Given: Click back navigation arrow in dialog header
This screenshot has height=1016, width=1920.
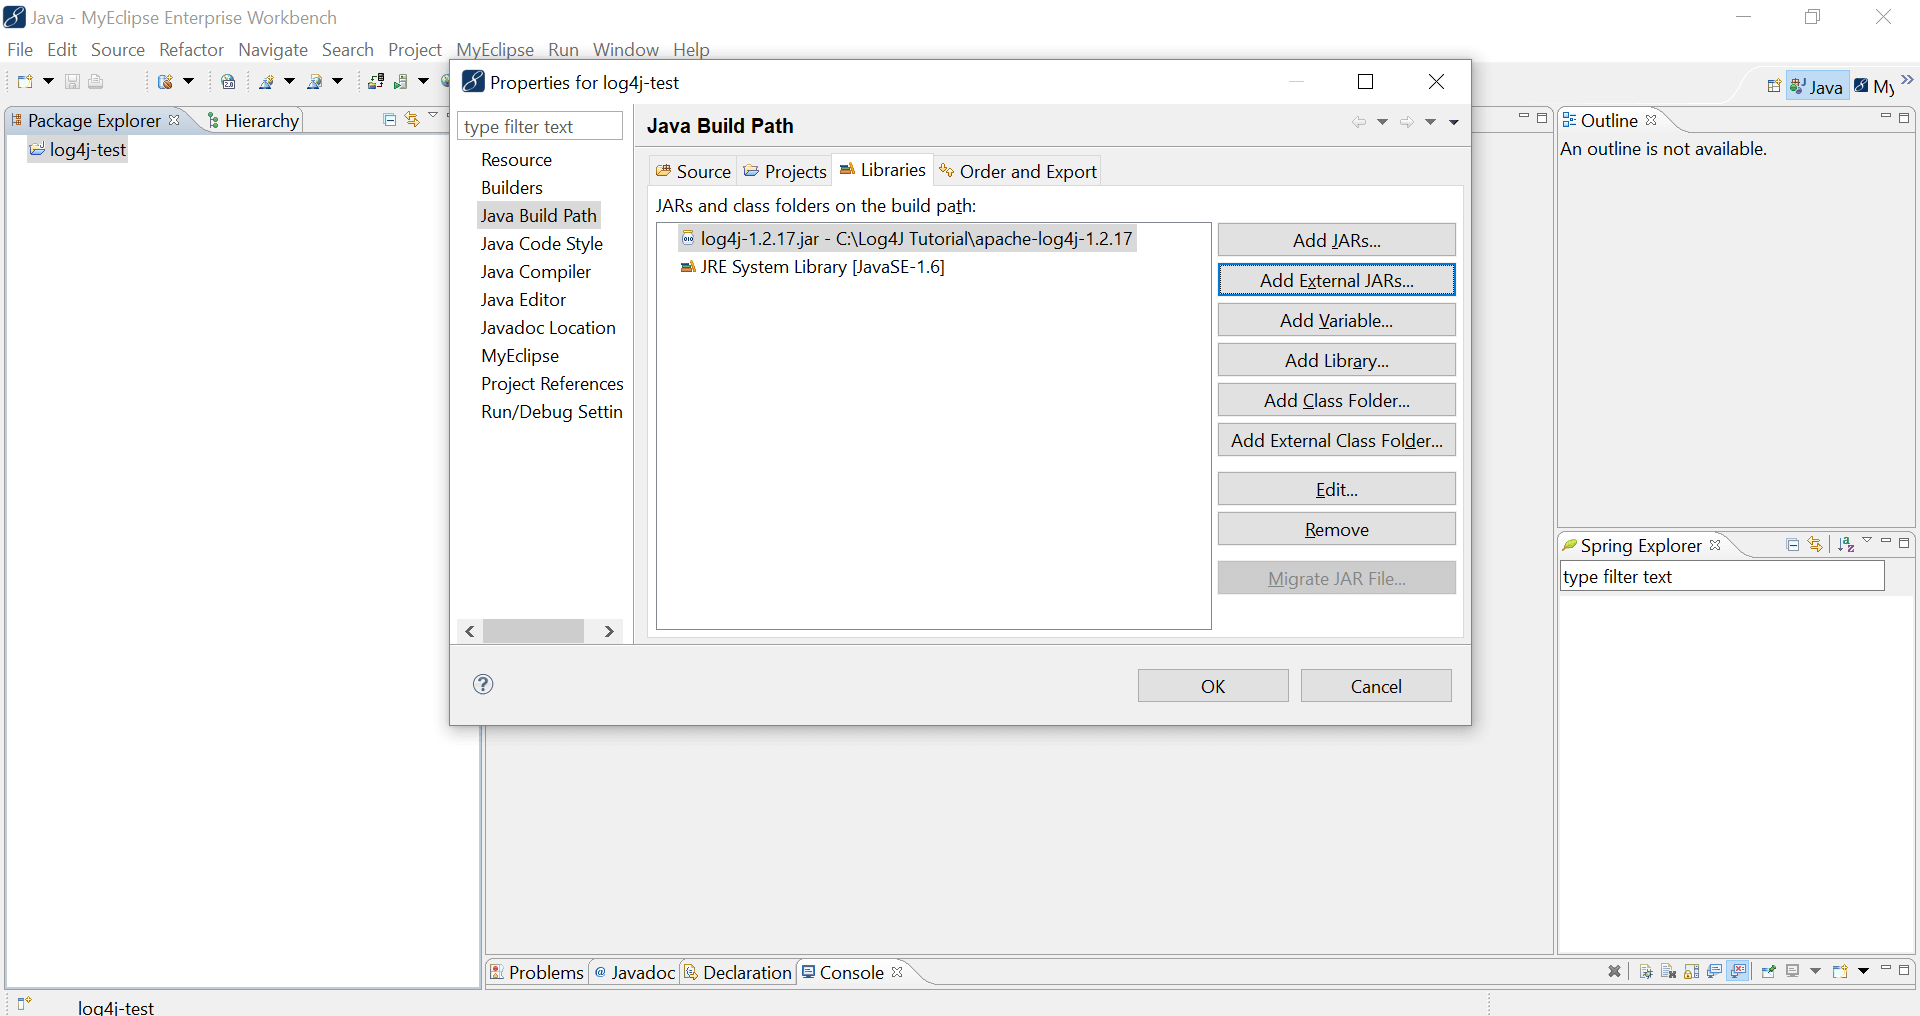Looking at the screenshot, I should 1359,122.
